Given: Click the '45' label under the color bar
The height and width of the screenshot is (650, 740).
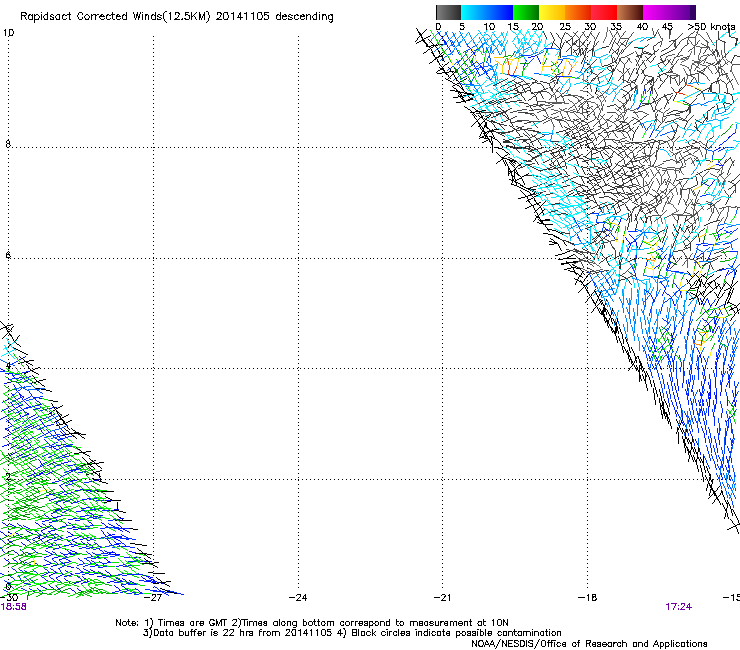Looking at the screenshot, I should pos(667,27).
